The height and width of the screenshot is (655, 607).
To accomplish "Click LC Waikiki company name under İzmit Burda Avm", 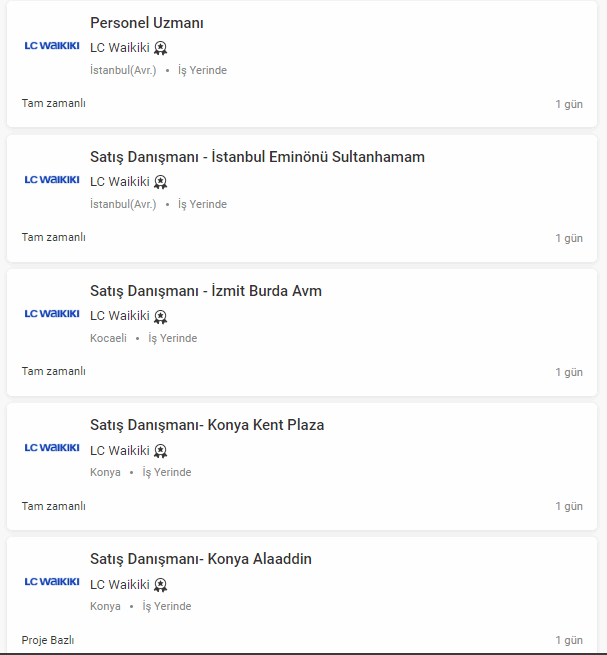I will tap(119, 316).
